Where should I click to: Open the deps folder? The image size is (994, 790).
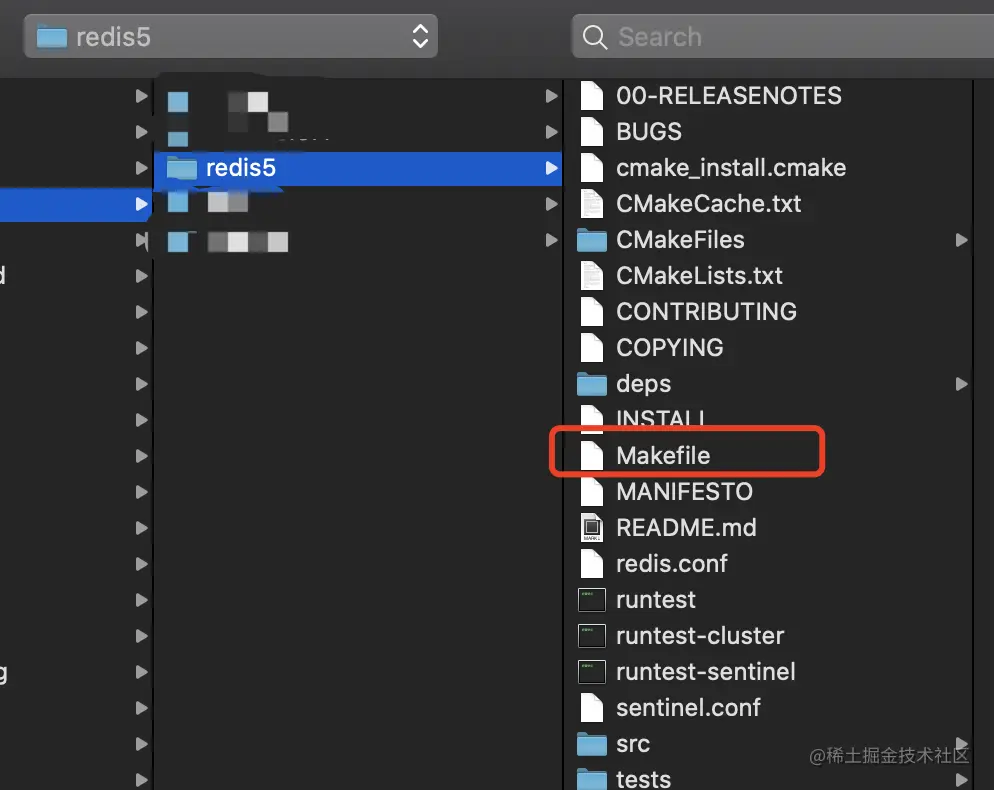click(x=643, y=384)
